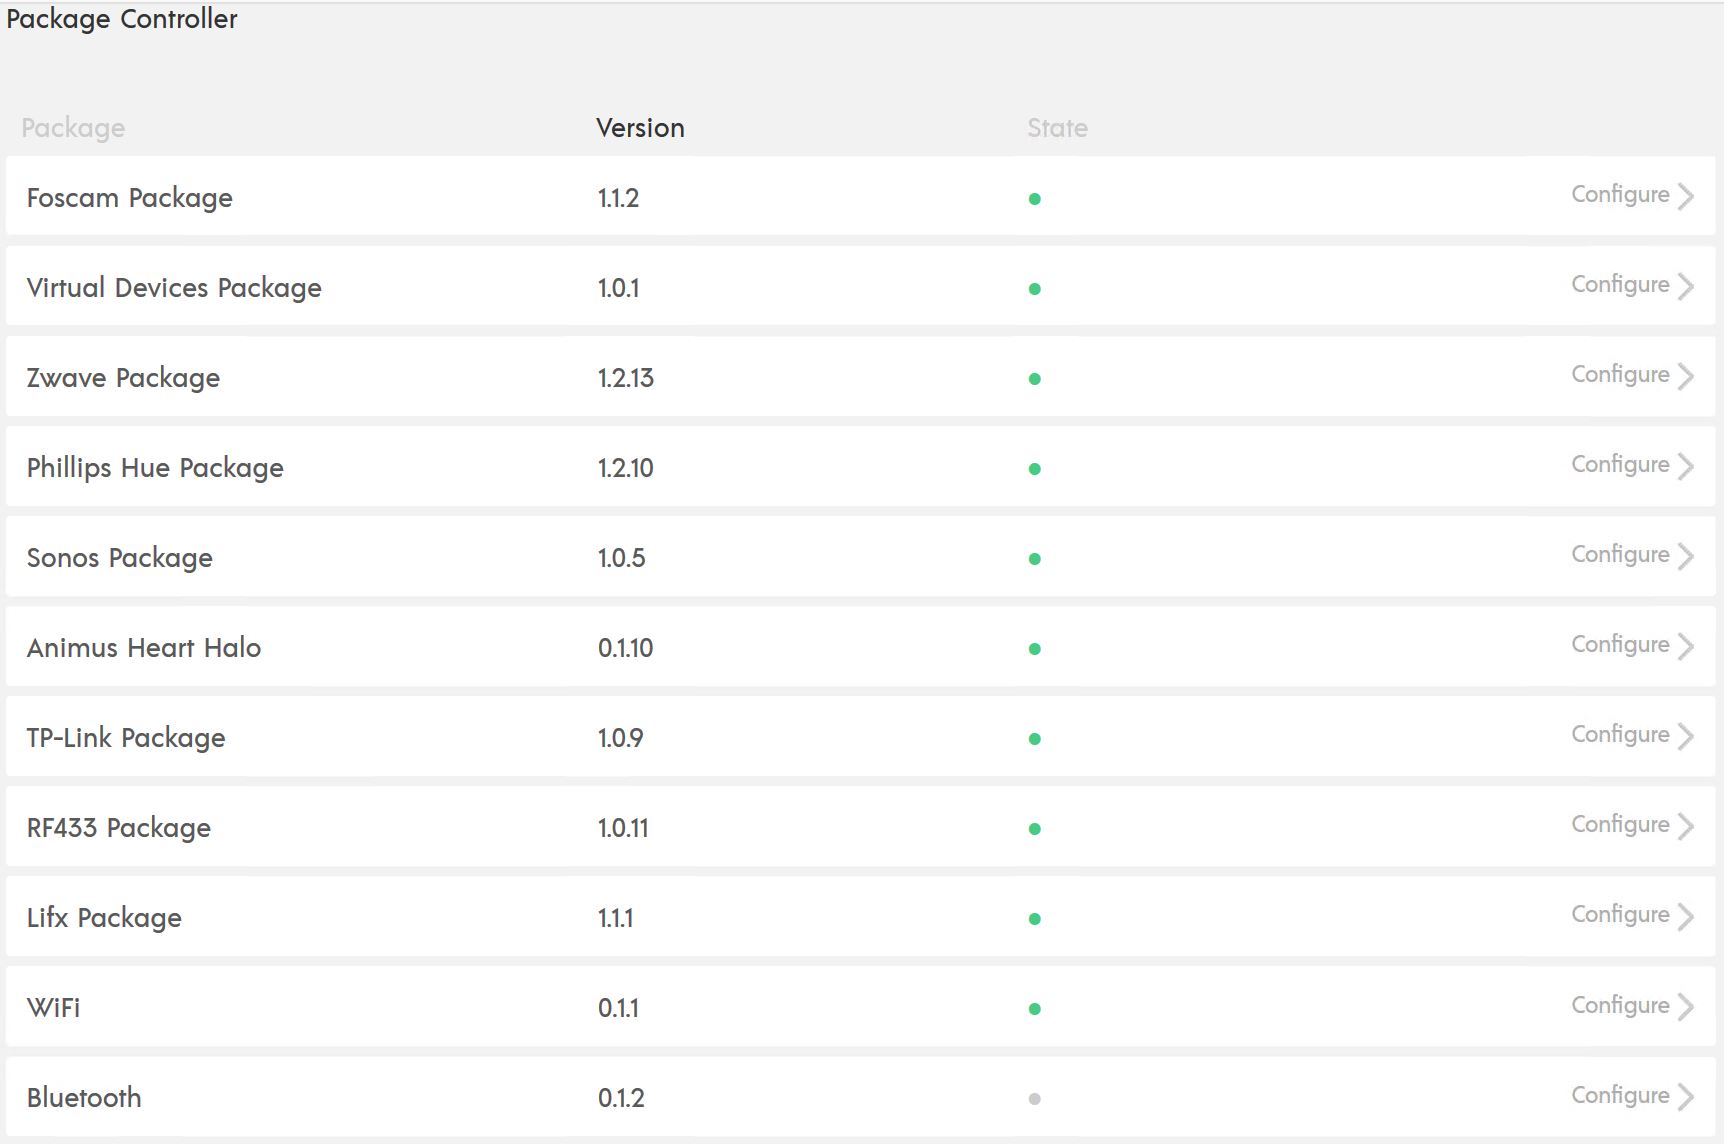
Task: Select the TP-Link Package name
Action: (126, 739)
